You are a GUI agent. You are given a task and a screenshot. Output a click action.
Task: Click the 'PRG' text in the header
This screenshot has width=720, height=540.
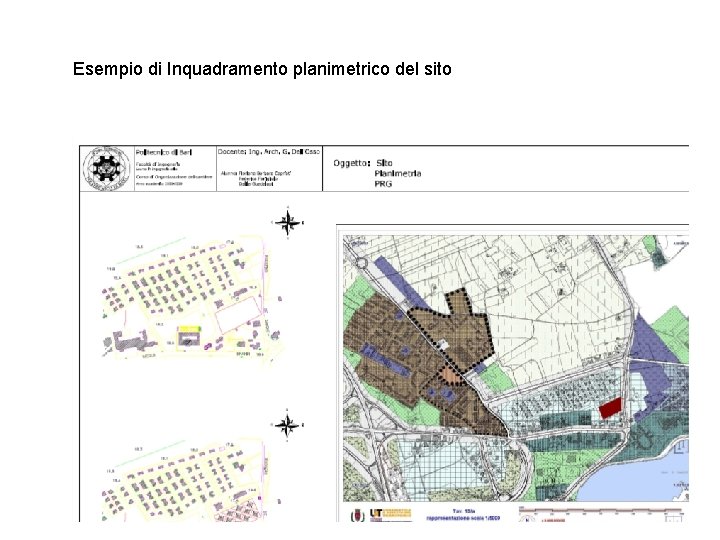[383, 184]
